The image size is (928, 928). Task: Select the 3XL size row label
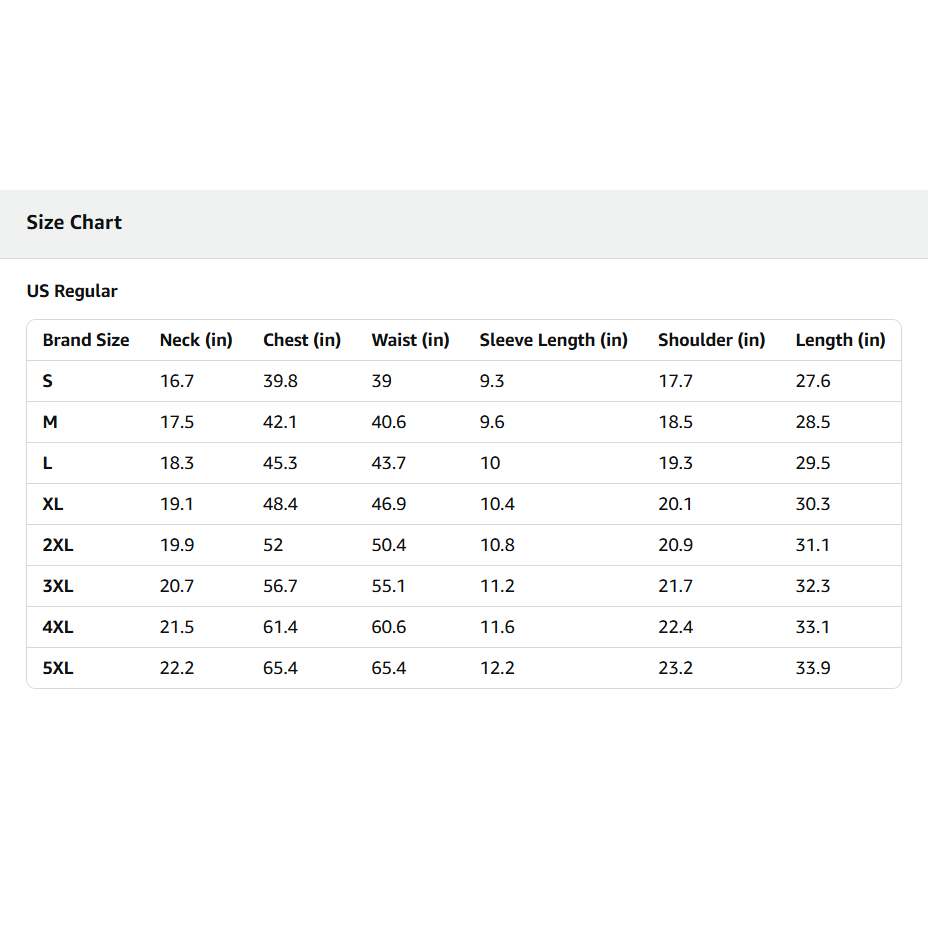point(58,586)
